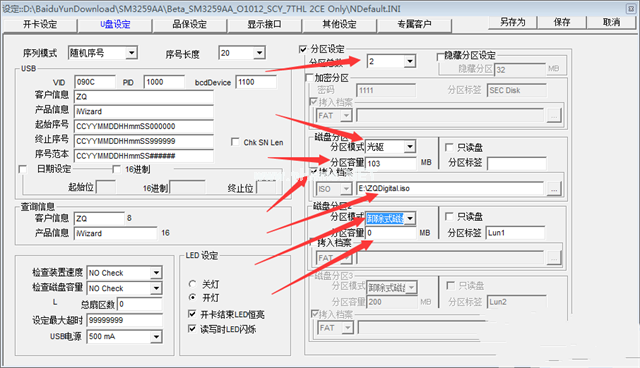
Task: Enable 只读盘 for partition labeled Lun1
Action: pyautogui.click(x=449, y=217)
